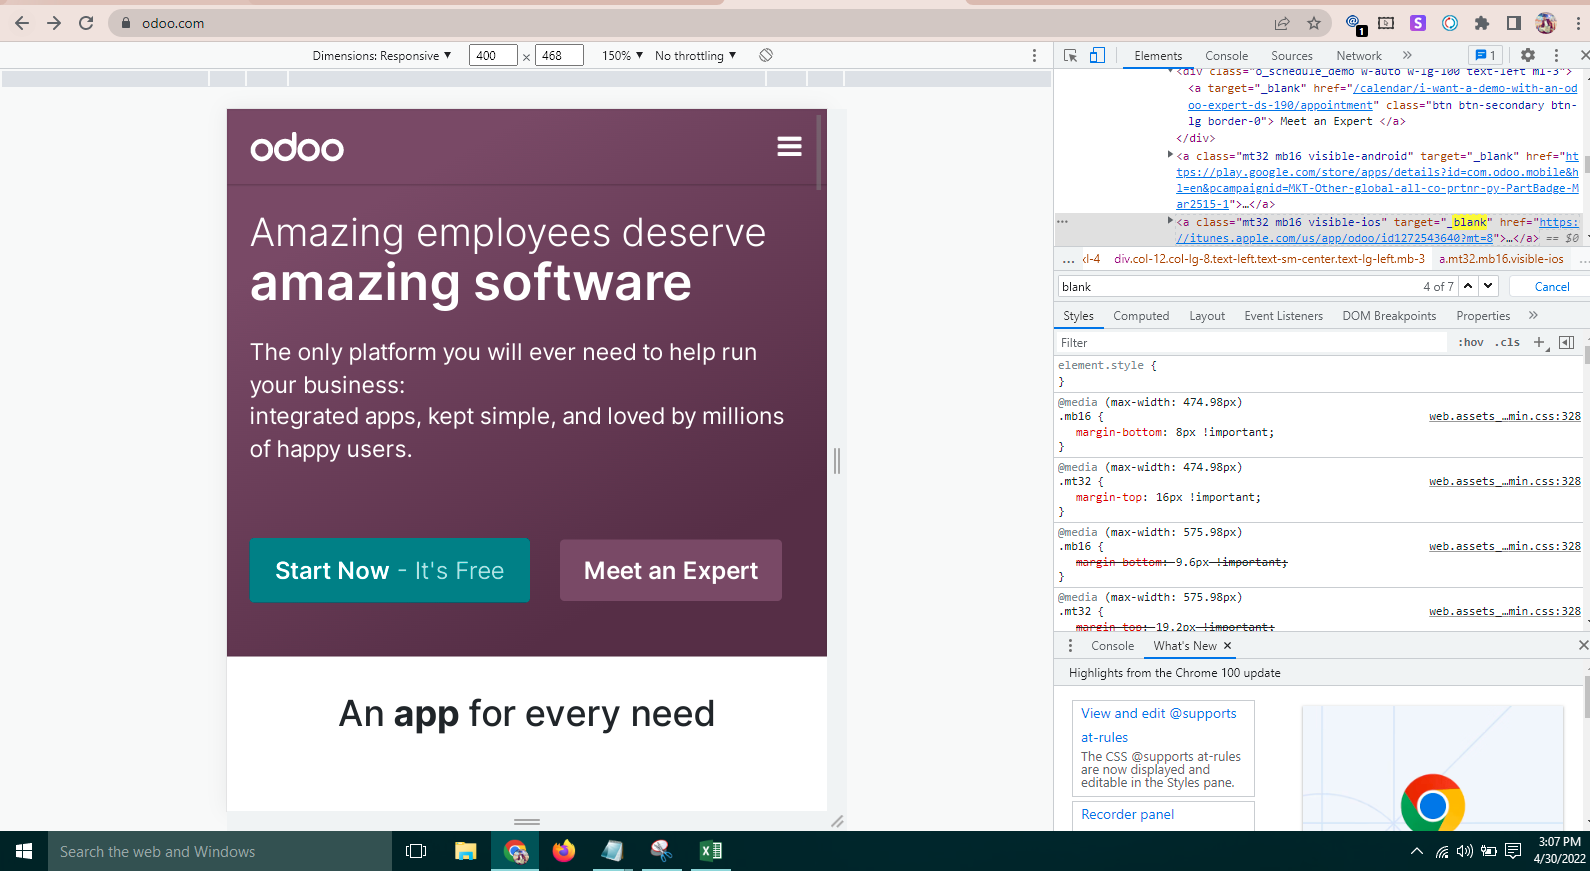Click the viewport width input field
This screenshot has height=871, width=1590.
coord(492,56)
